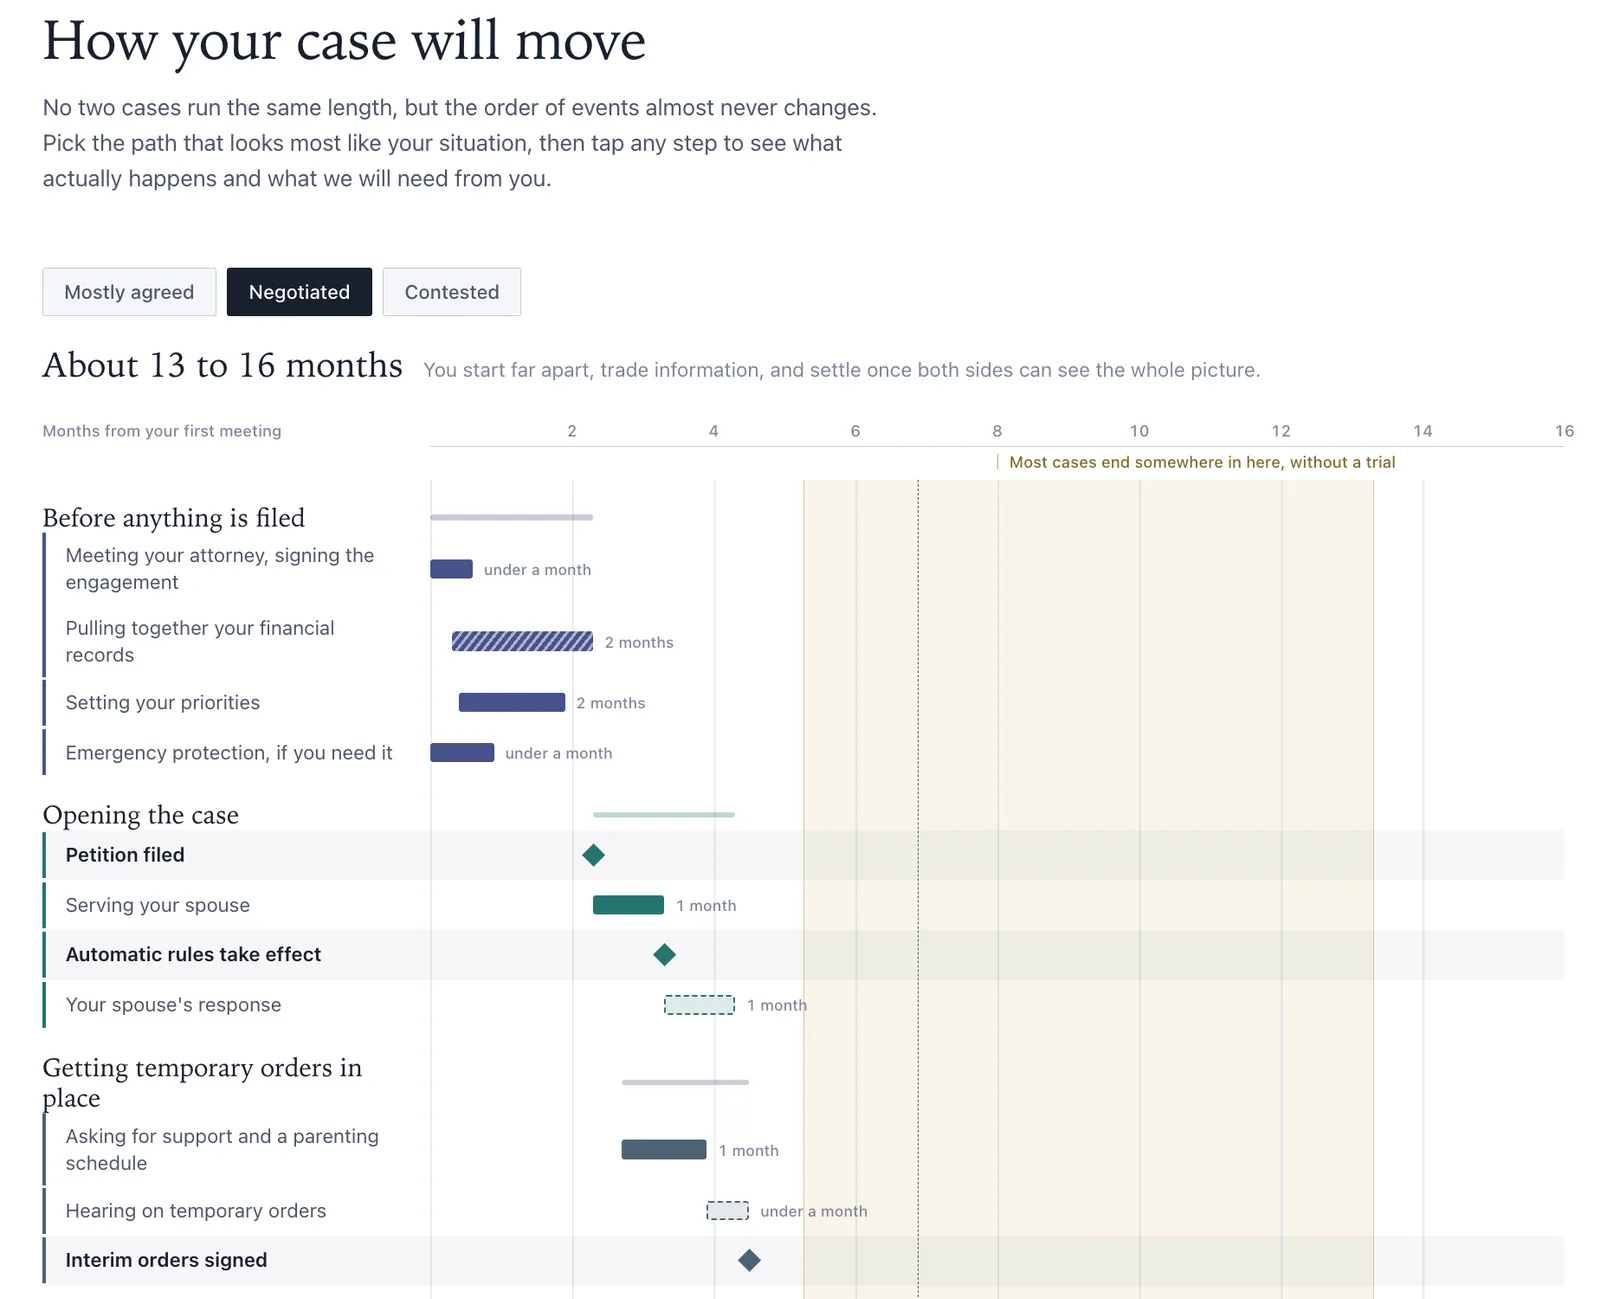Expand Getting temporary orders in place section
The width and height of the screenshot is (1600, 1299).
[x=202, y=1082]
